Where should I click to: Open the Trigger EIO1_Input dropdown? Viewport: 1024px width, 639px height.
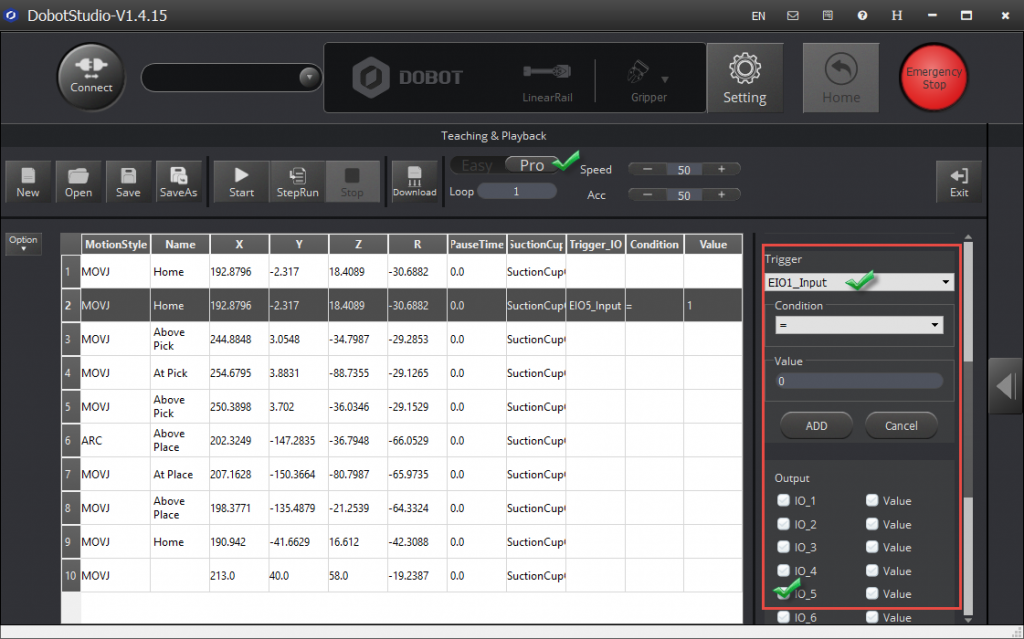click(859, 282)
